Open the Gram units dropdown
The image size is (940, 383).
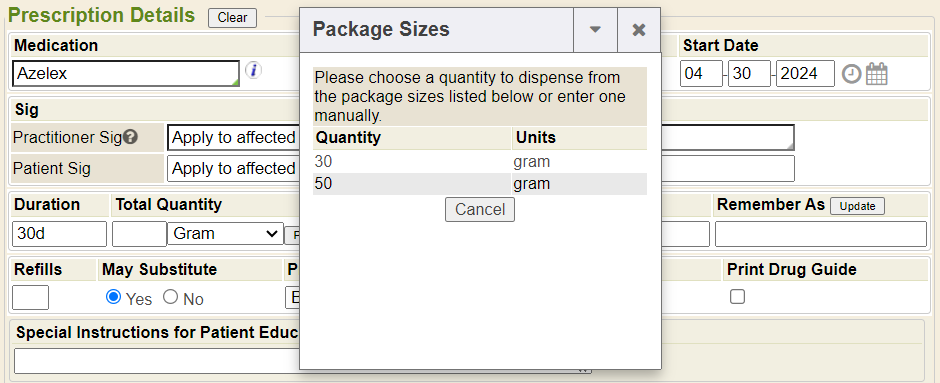point(225,233)
